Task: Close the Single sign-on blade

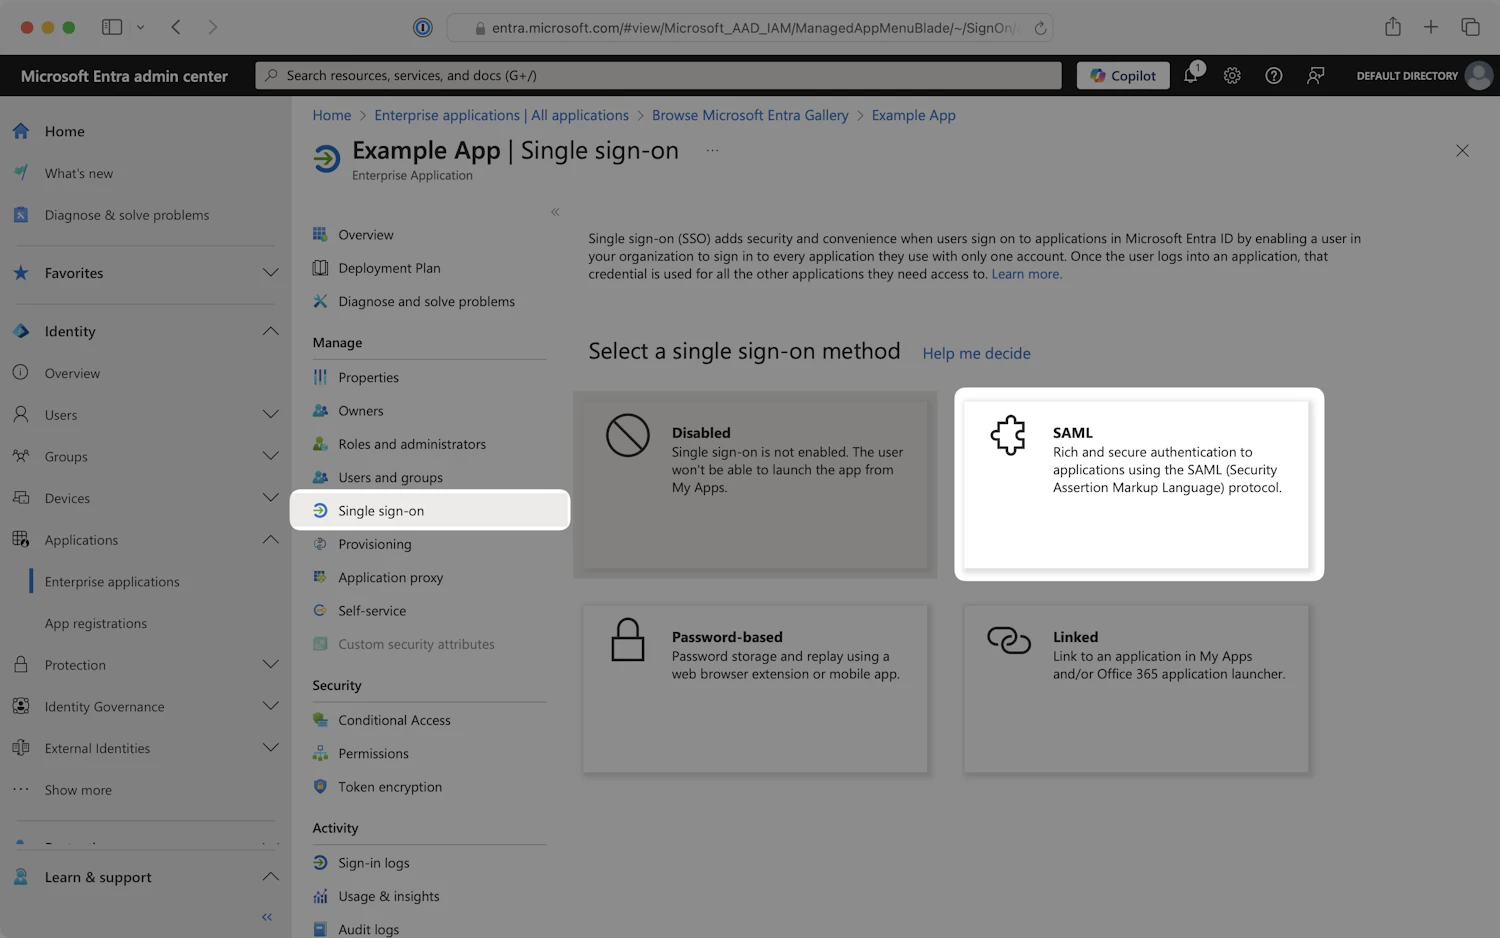Action: point(1462,150)
